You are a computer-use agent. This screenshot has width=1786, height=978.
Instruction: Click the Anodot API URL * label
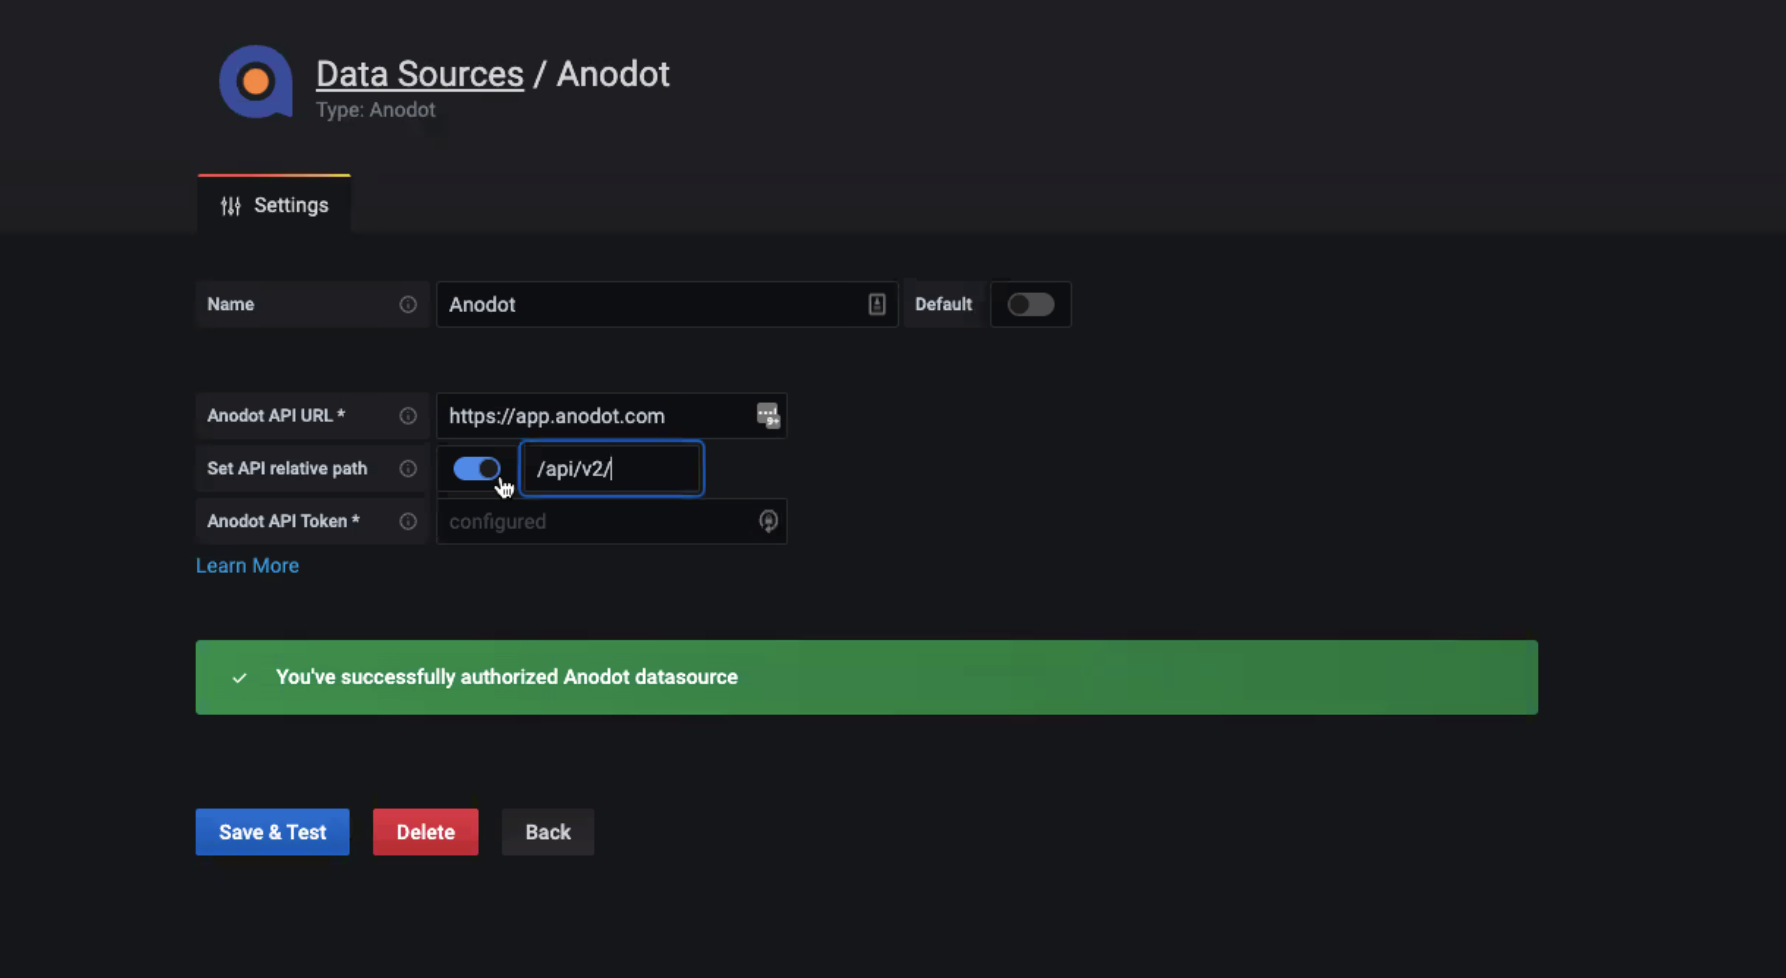(x=276, y=415)
